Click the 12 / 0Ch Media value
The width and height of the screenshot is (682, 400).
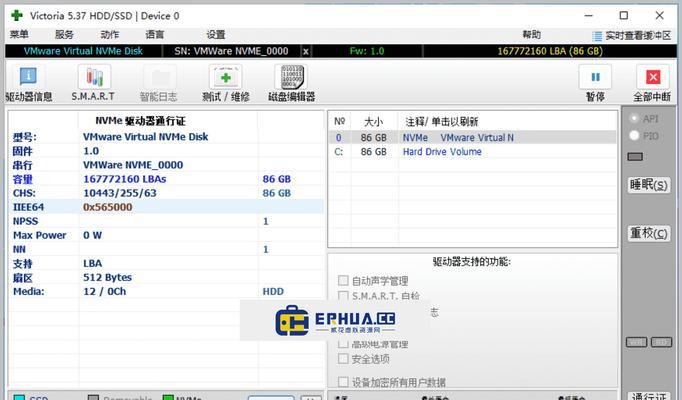104,291
